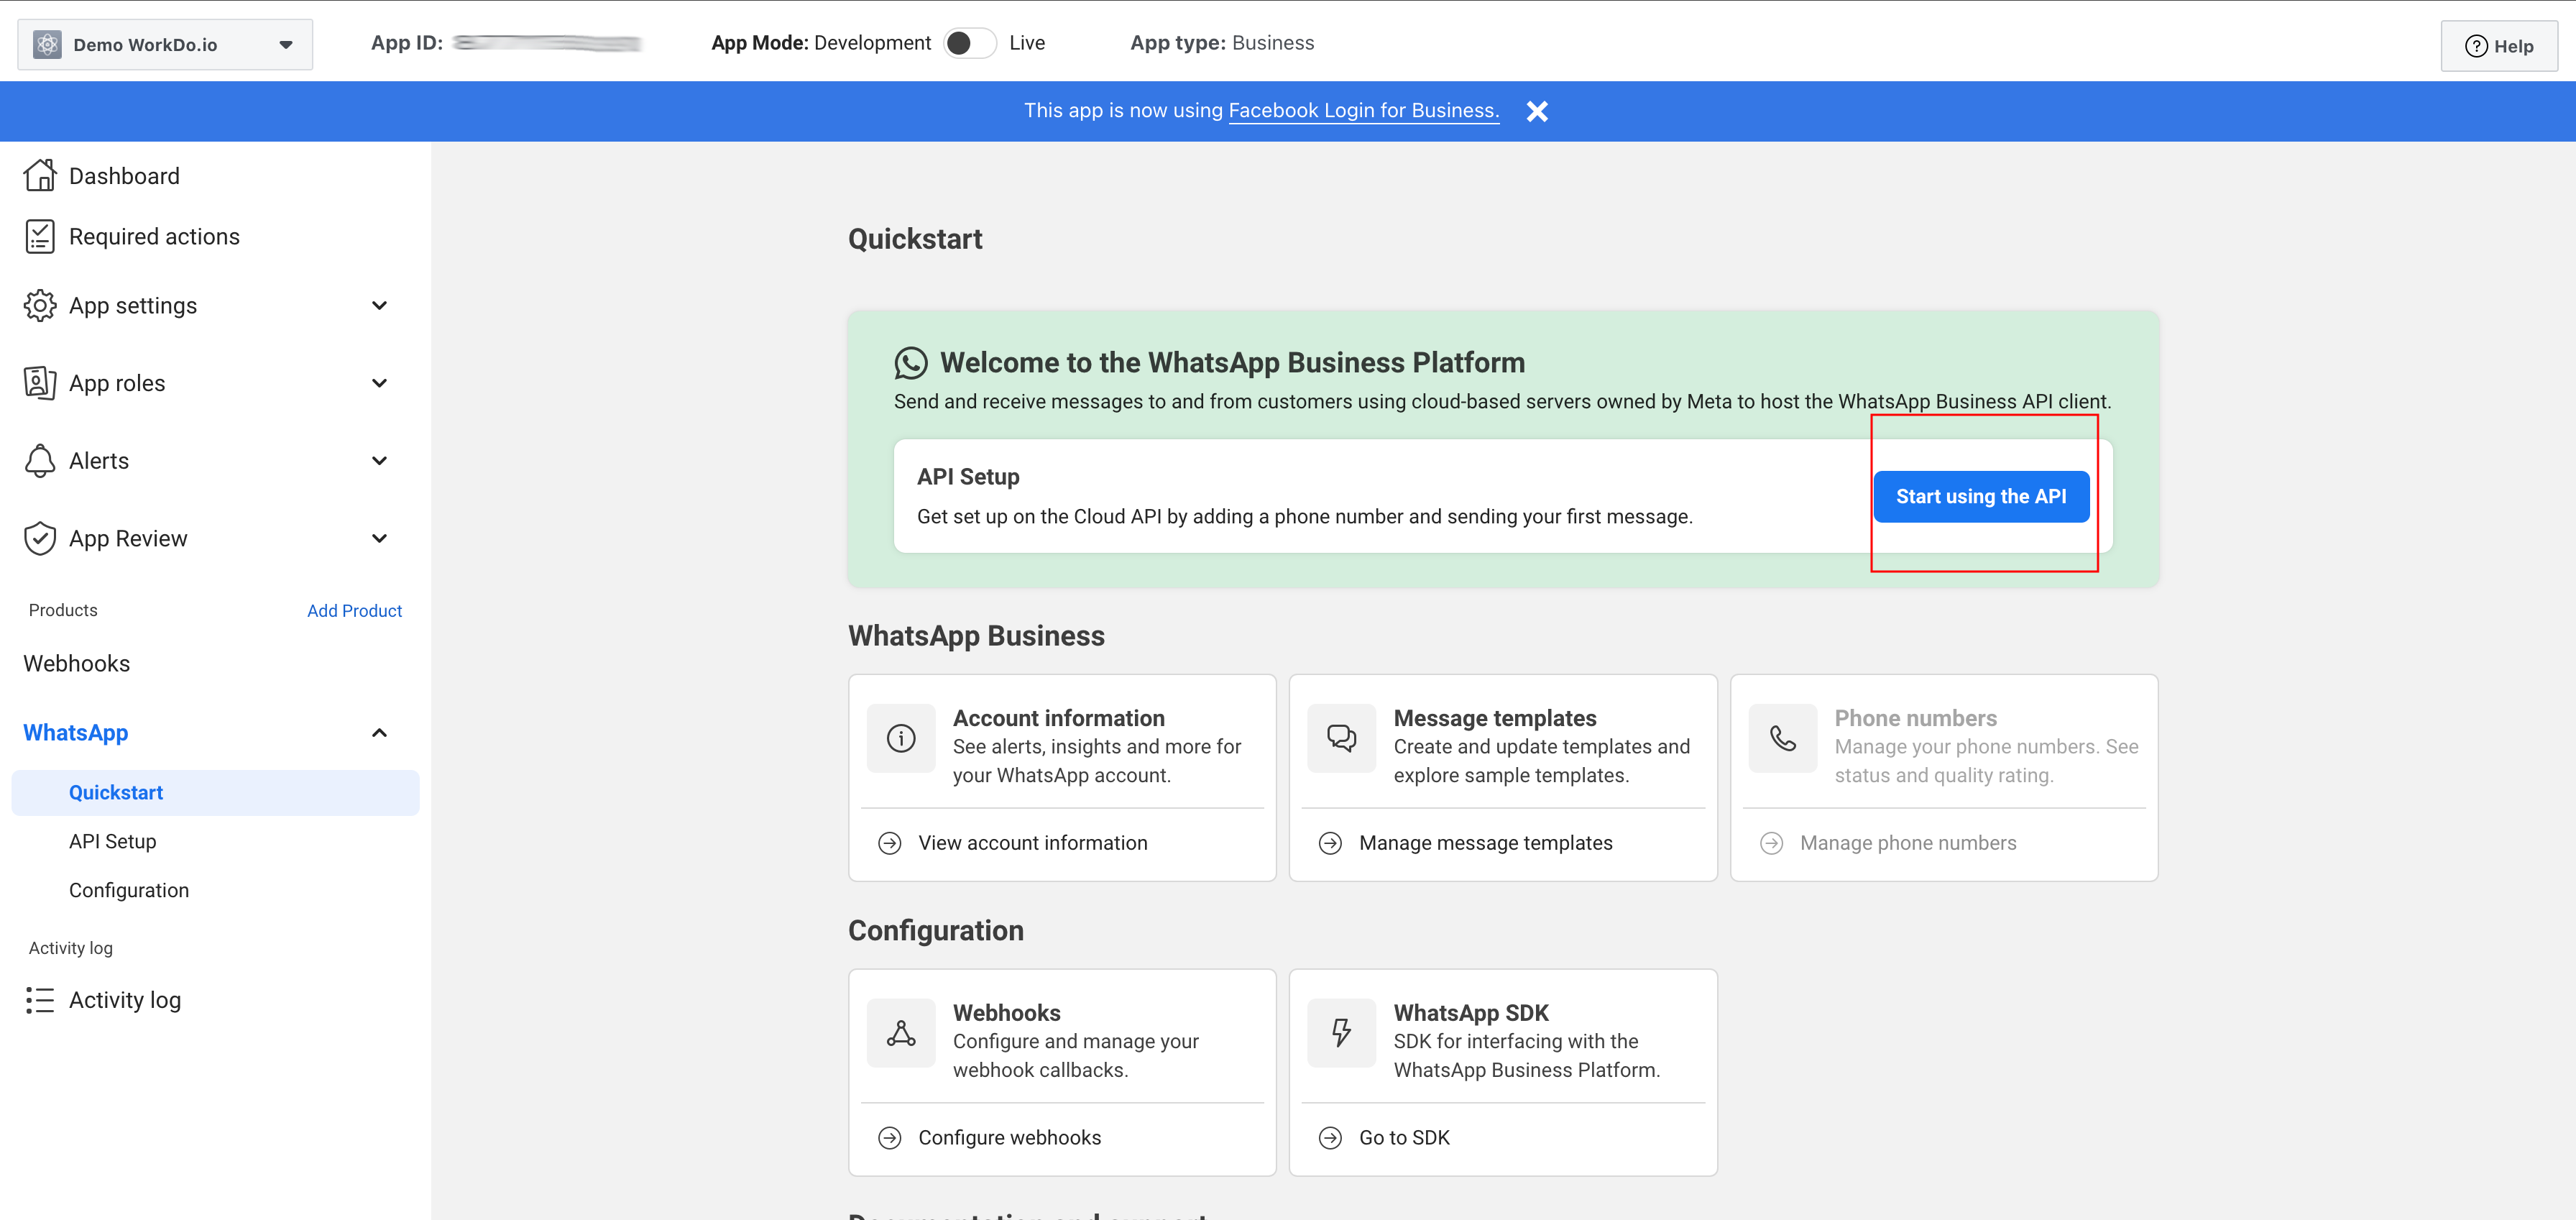Click the Add Product link in sidebar
This screenshot has width=2576, height=1220.
pos(355,608)
